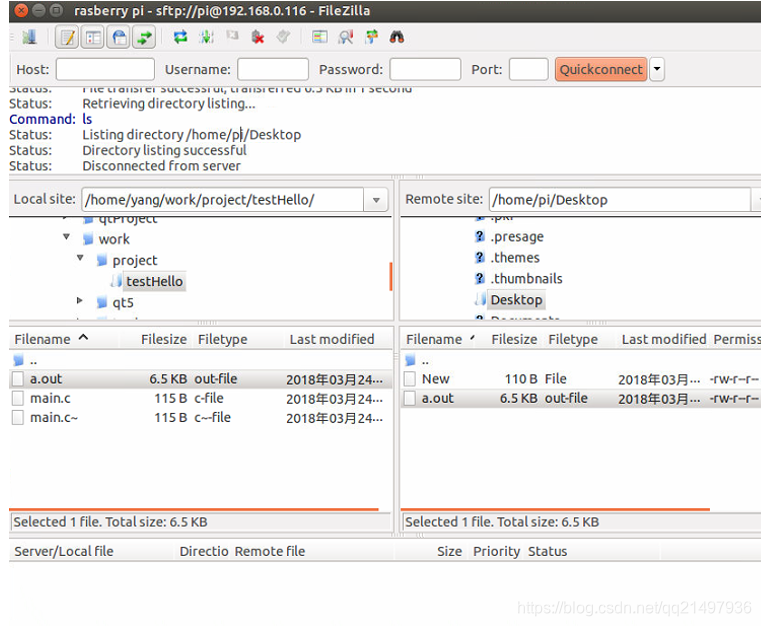Toggle the remote directory tree display
The height and width of the screenshot is (626, 761).
pos(118,37)
